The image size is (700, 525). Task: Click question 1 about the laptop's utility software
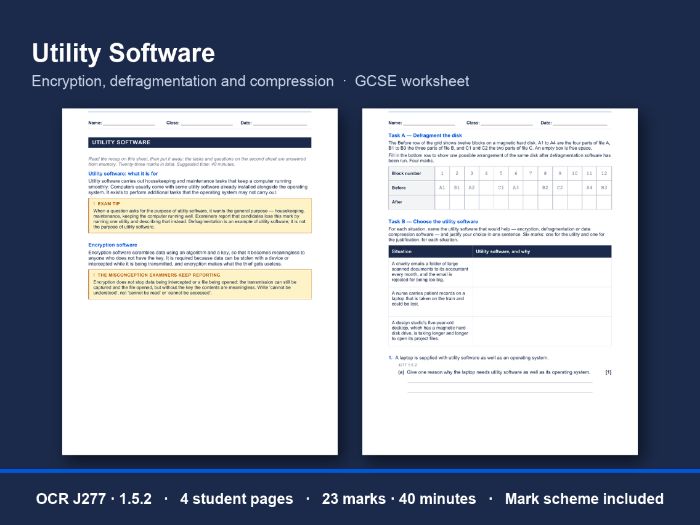click(468, 358)
